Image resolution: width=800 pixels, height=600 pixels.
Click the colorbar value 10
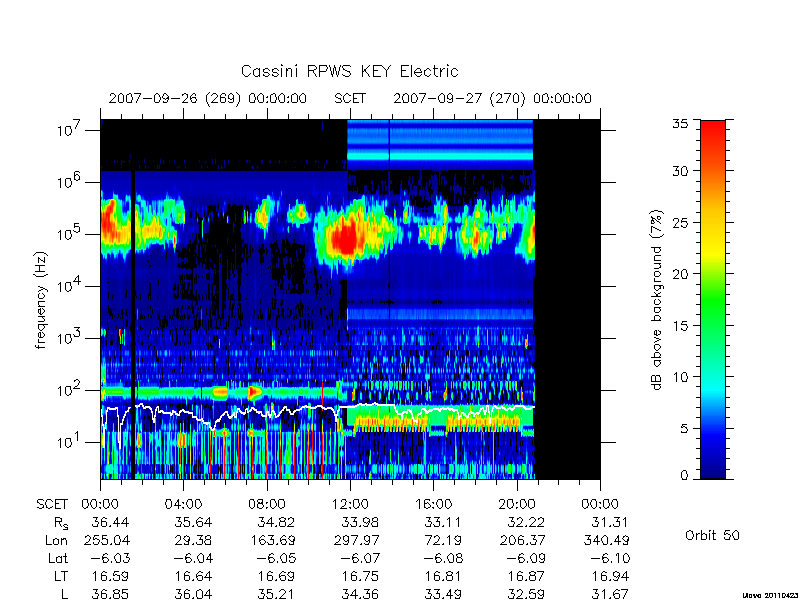(x=680, y=377)
